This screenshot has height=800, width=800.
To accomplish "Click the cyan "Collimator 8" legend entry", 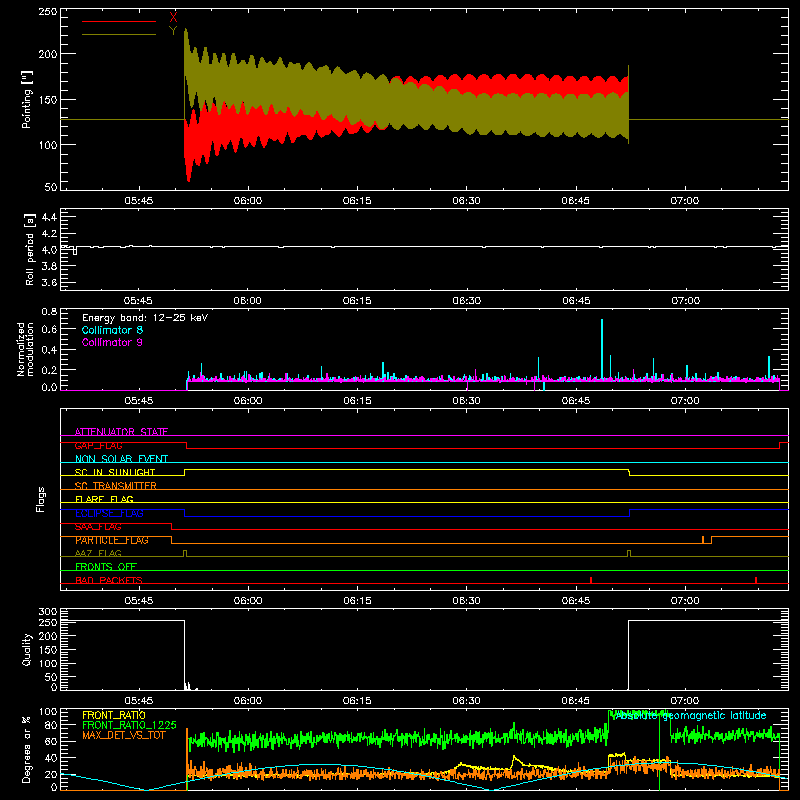I will 112,330.
